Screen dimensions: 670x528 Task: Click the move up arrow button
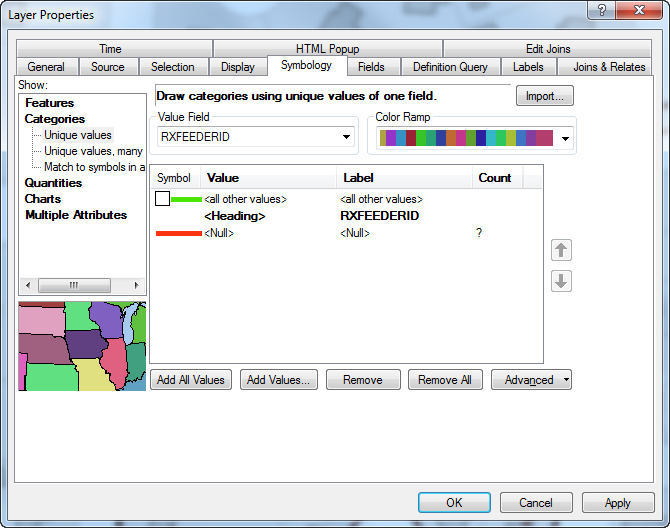coord(561,250)
